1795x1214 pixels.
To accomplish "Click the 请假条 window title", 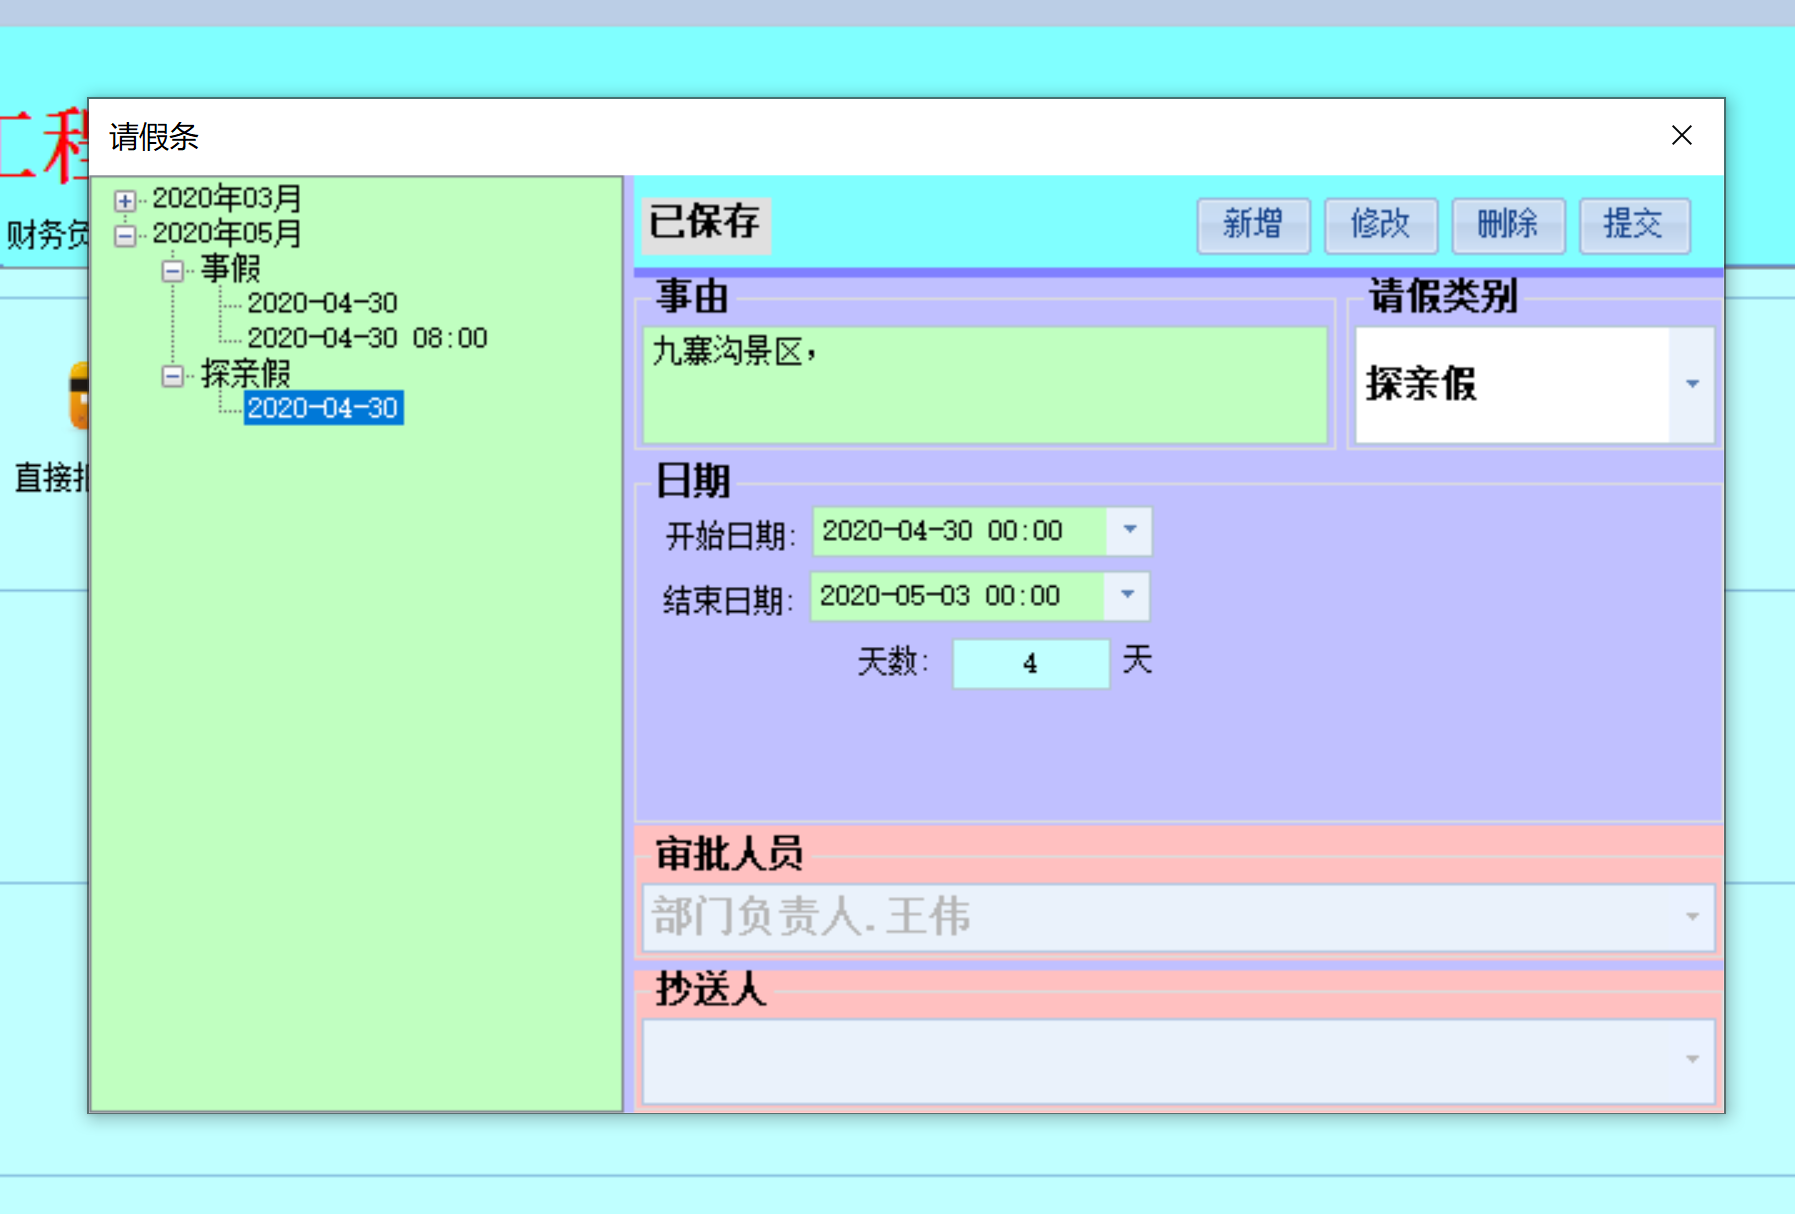I will coord(154,137).
